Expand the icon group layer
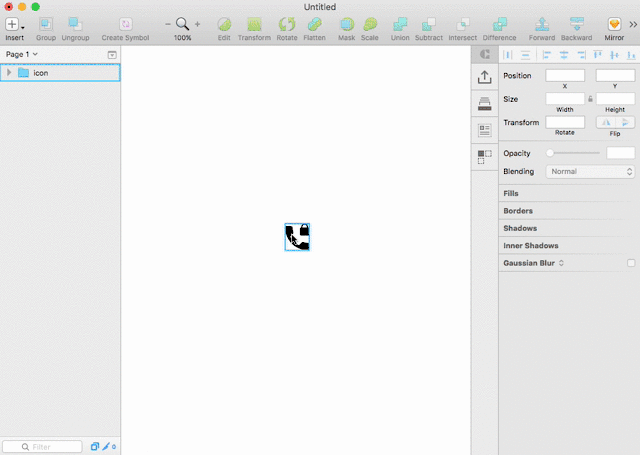The image size is (640, 455). (x=9, y=73)
